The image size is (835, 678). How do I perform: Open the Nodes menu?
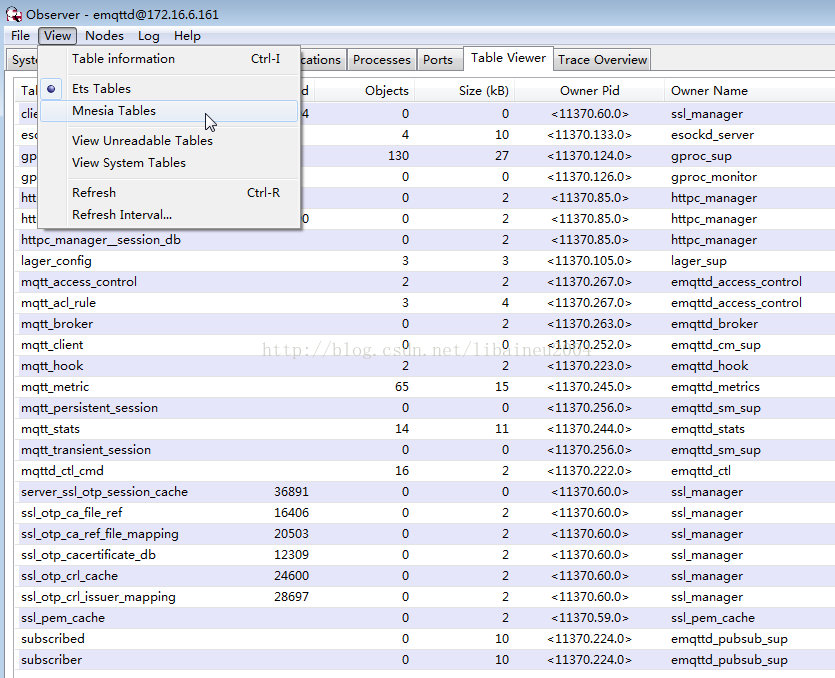104,36
